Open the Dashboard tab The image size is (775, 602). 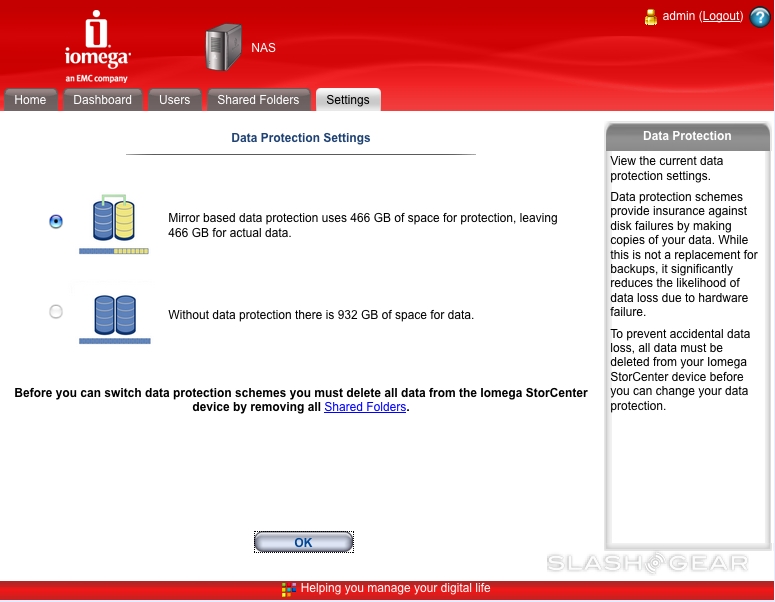(102, 100)
